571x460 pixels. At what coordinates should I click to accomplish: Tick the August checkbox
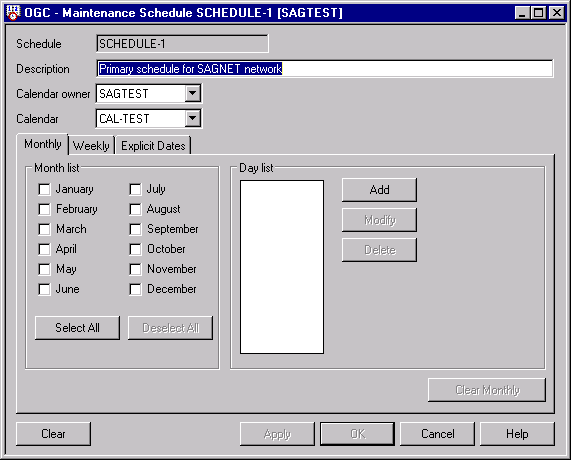click(135, 209)
